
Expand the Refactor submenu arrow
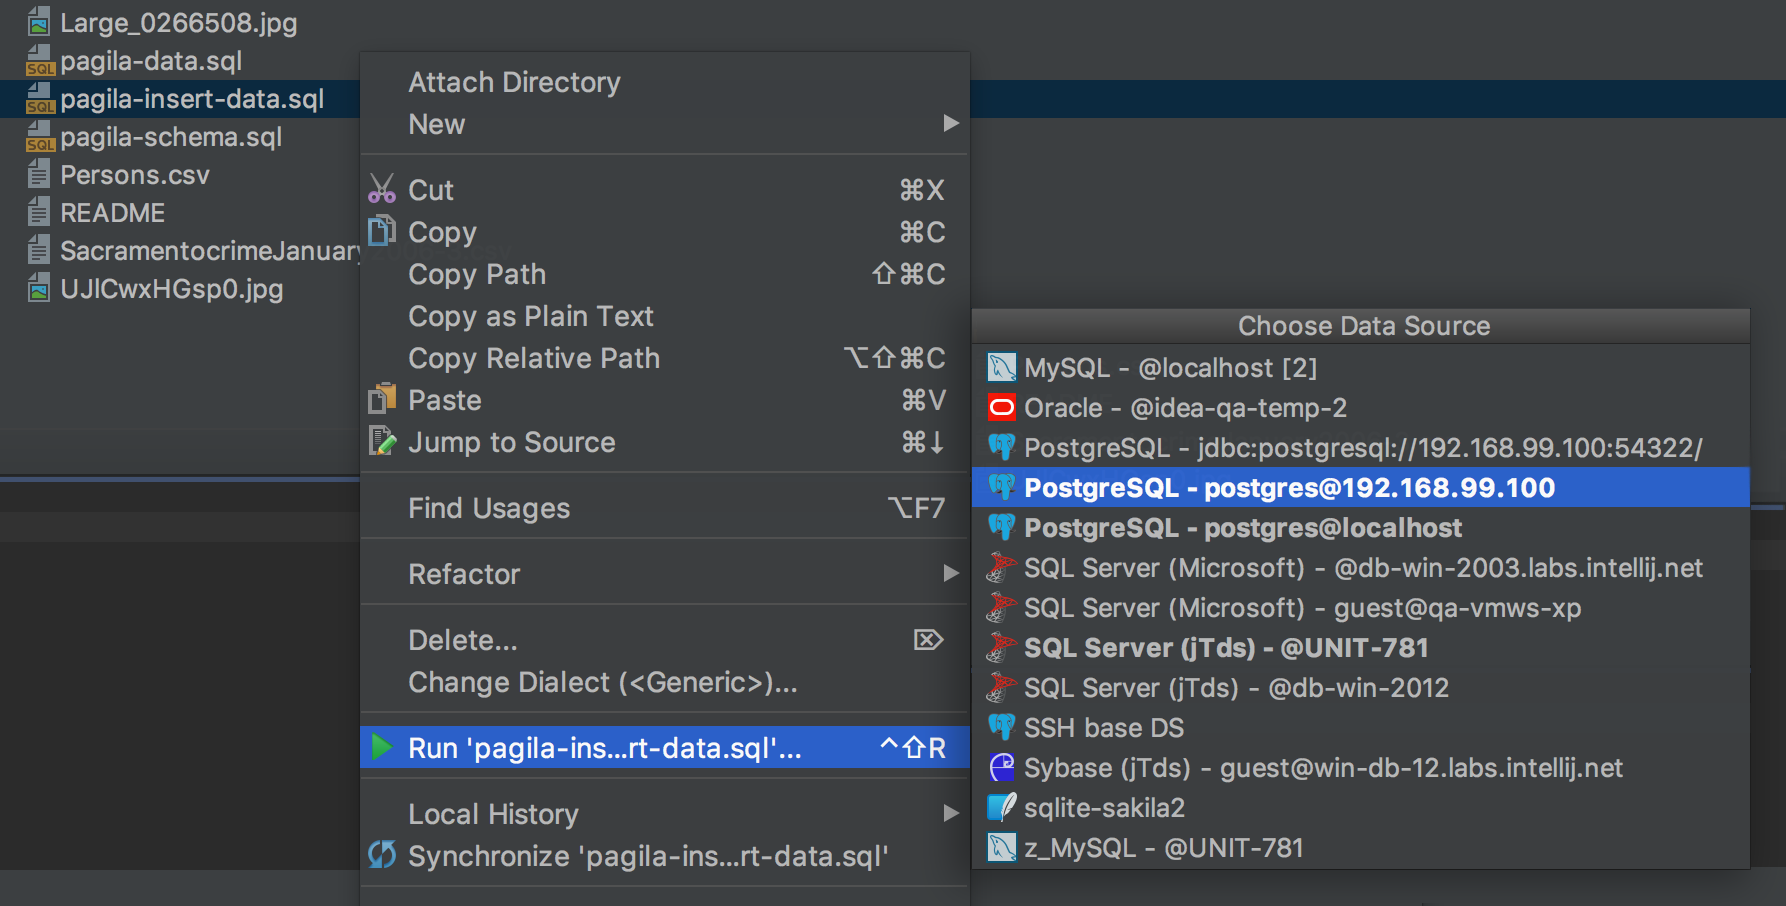[951, 573]
